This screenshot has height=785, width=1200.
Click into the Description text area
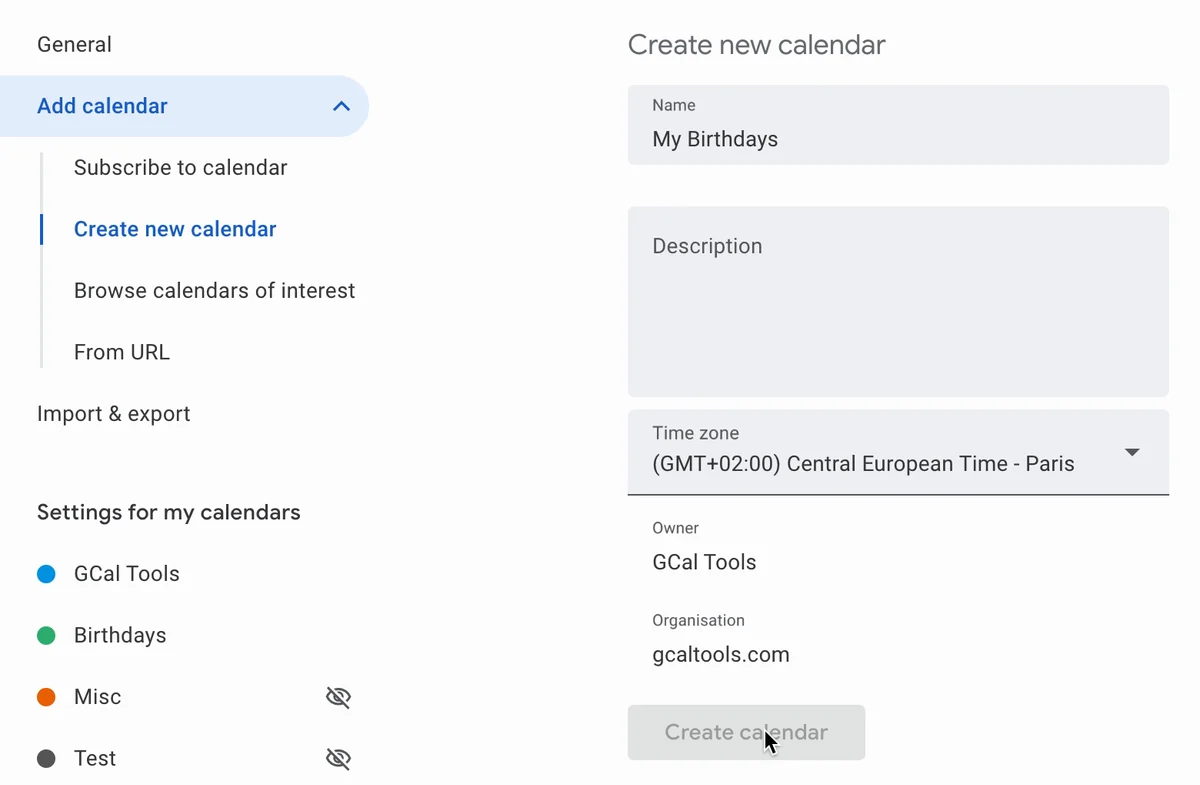coord(898,302)
